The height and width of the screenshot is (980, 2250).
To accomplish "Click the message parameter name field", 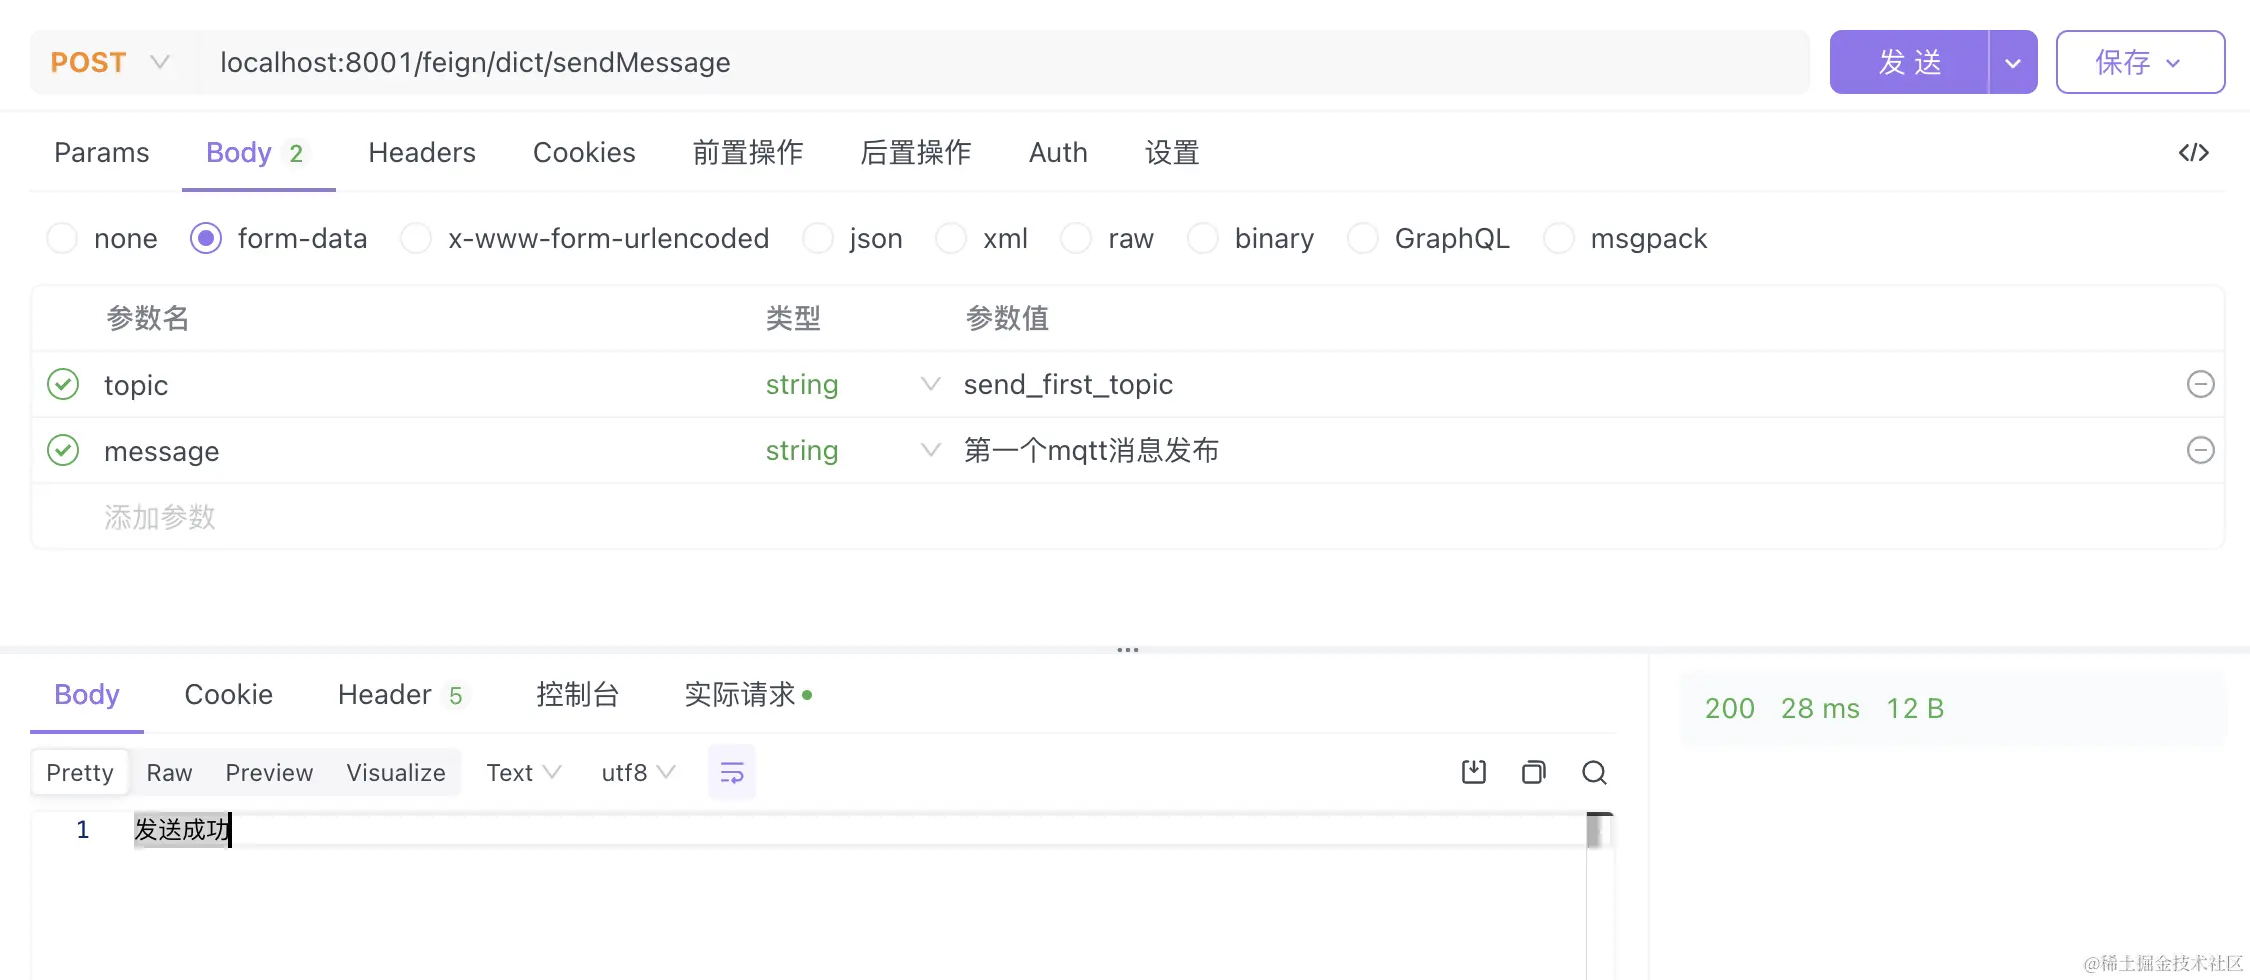I will pyautogui.click(x=162, y=451).
